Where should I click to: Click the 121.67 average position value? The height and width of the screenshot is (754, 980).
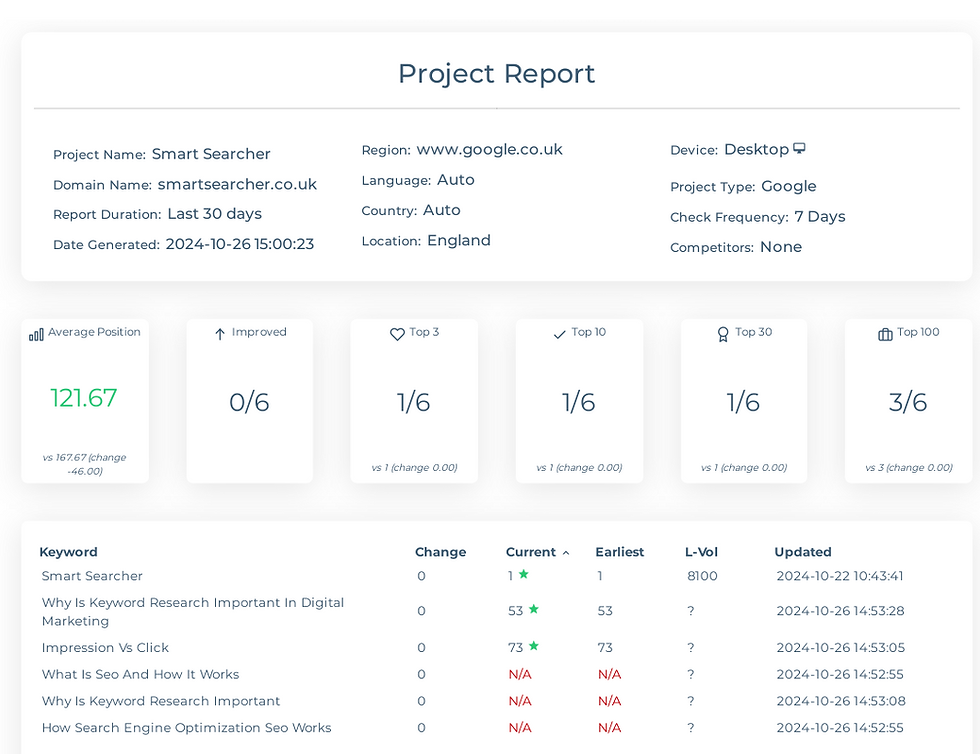83,398
